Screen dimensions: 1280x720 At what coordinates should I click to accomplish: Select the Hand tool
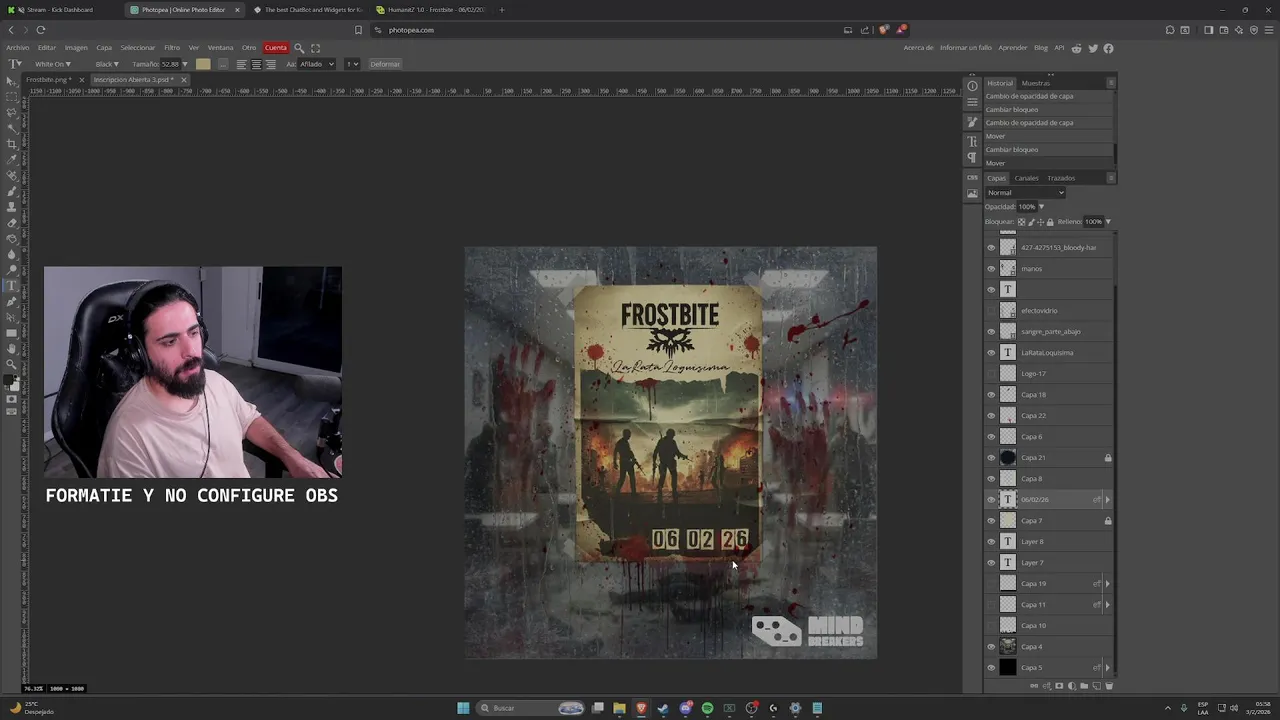click(11, 348)
